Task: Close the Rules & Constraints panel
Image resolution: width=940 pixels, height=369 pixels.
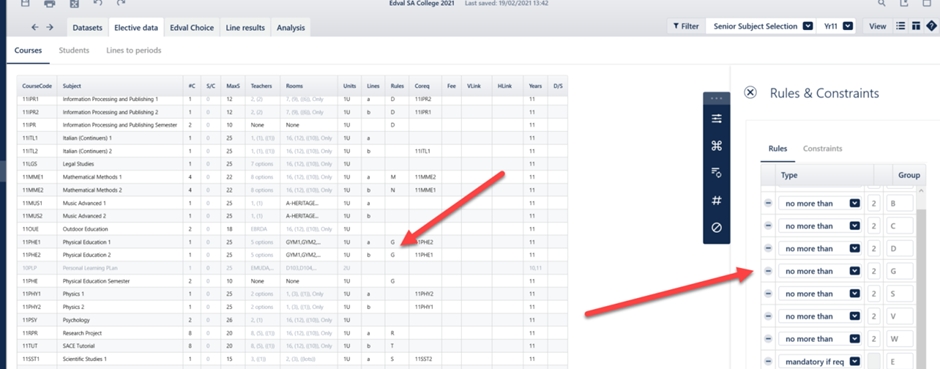Action: pyautogui.click(x=750, y=92)
